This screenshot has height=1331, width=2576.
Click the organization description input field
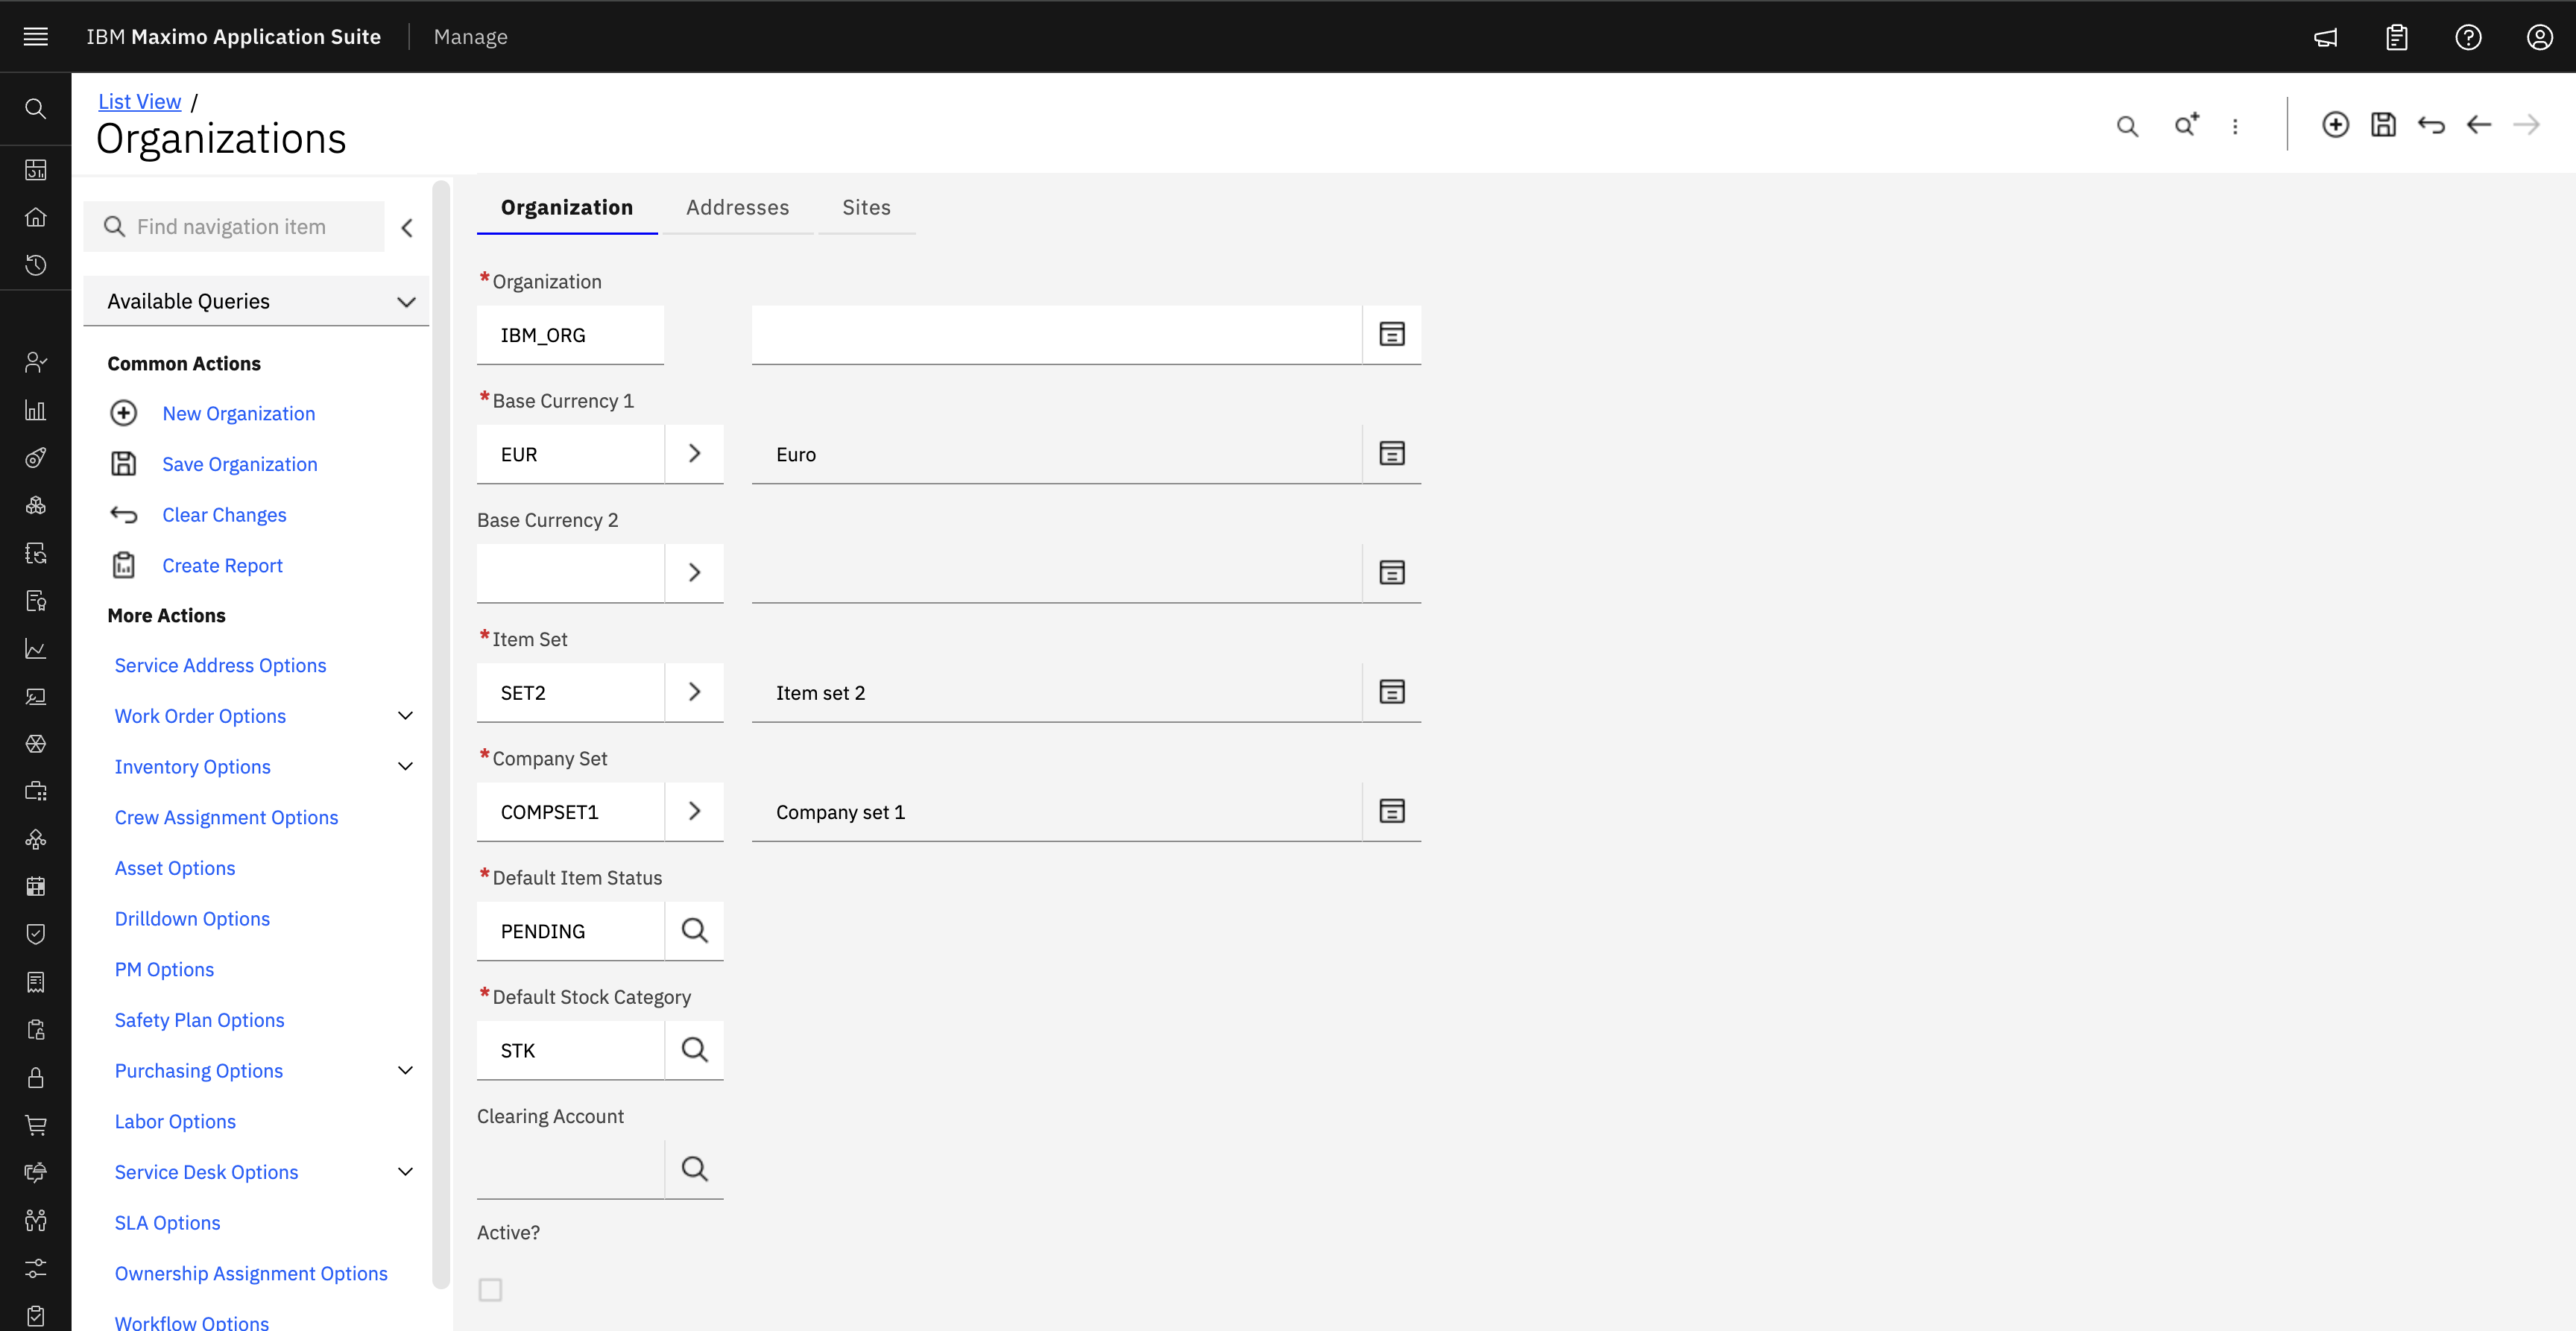(1057, 335)
